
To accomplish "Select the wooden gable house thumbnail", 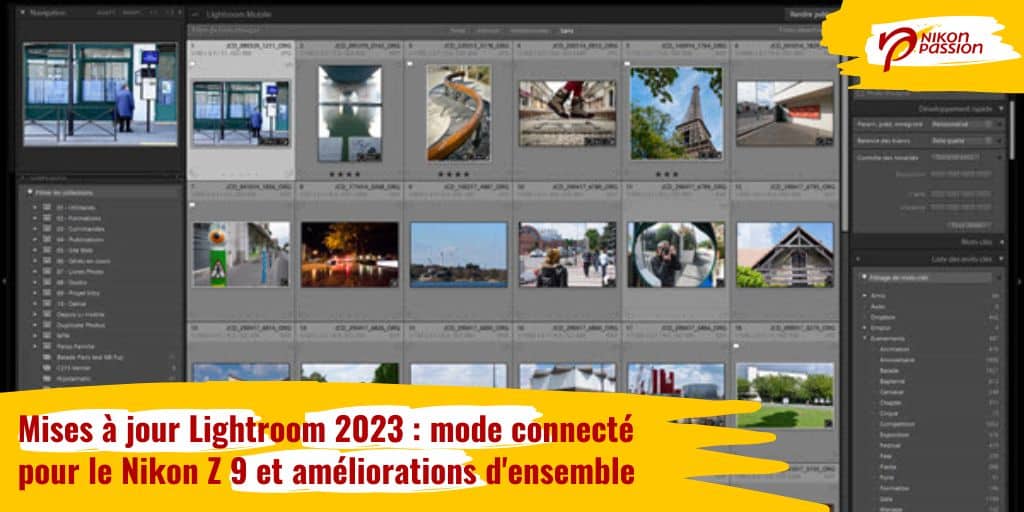I will click(785, 255).
